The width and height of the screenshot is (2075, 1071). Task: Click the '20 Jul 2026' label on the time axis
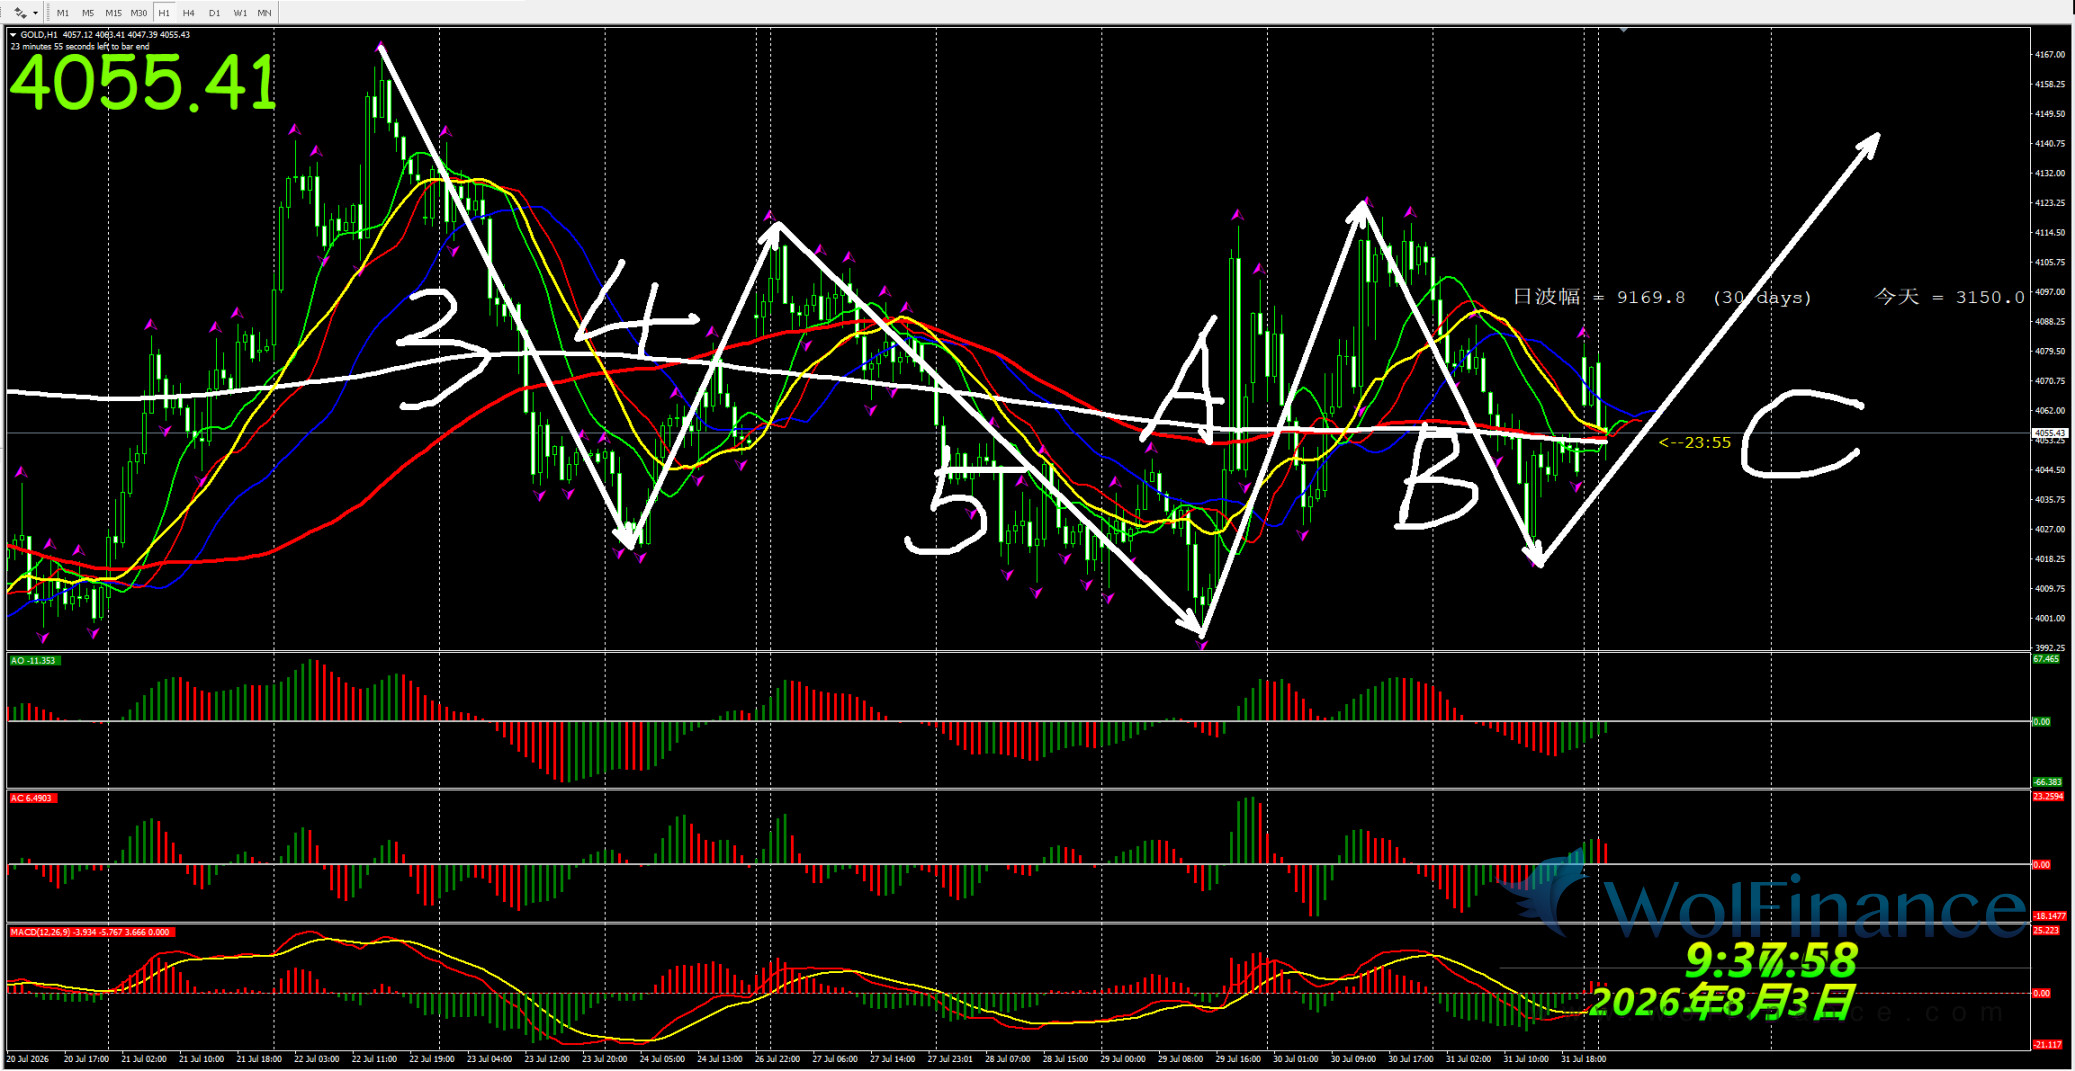tap(28, 1058)
